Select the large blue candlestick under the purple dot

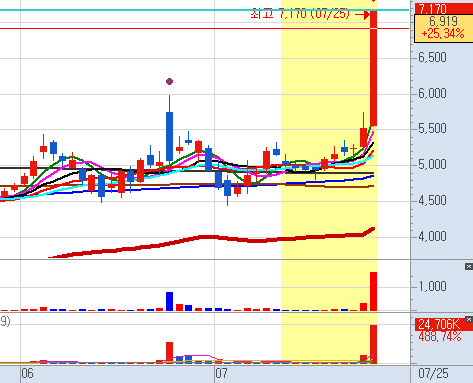[169, 137]
